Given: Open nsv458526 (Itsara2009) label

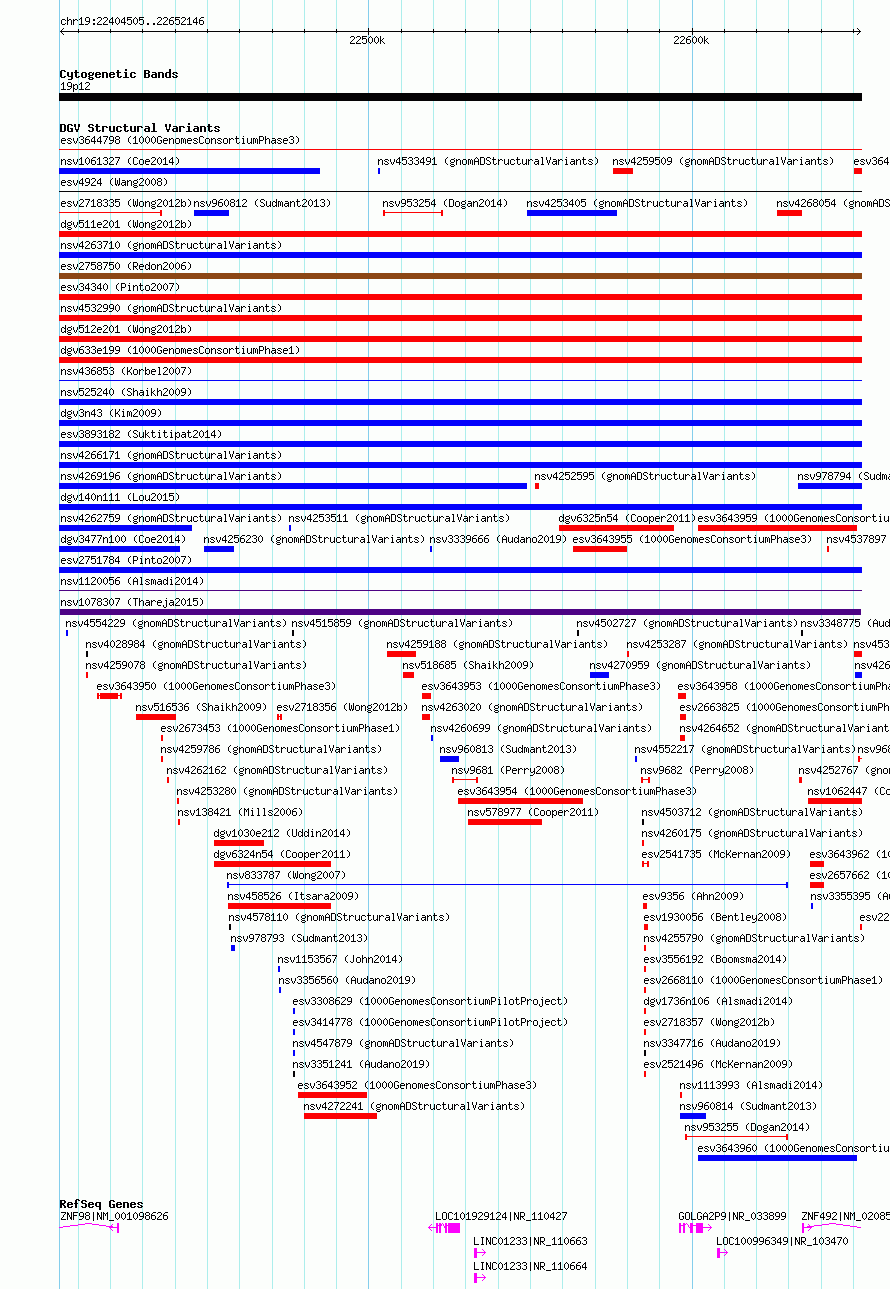Looking at the screenshot, I should tap(293, 896).
